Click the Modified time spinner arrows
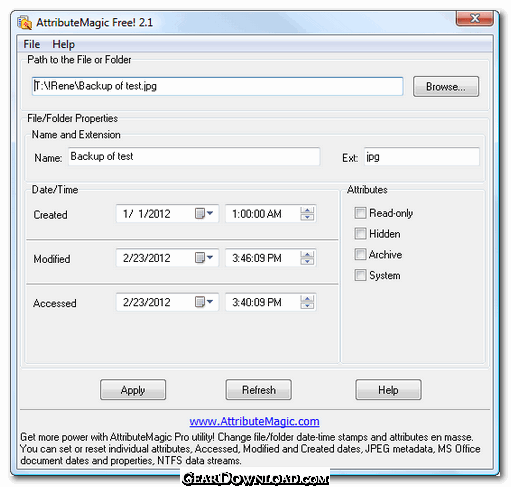The image size is (511, 487). 307,258
